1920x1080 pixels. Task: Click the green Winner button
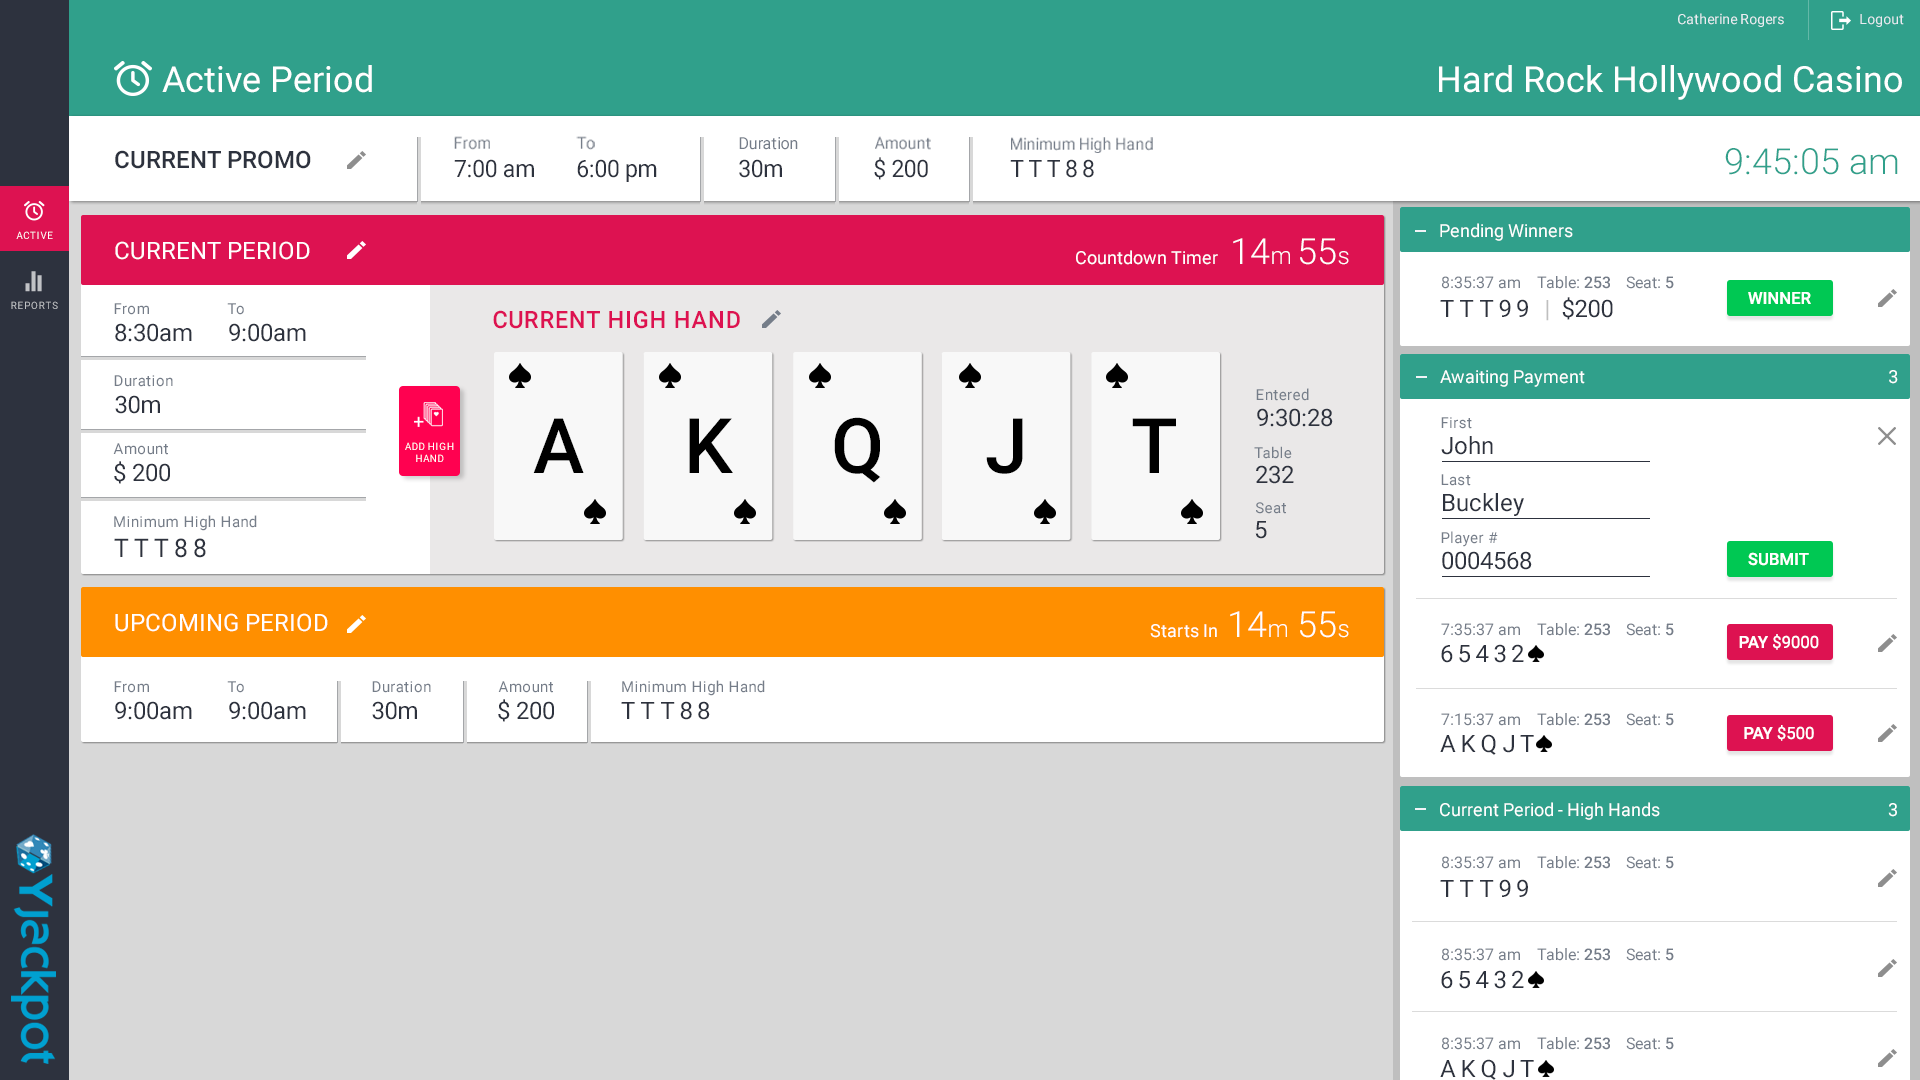coord(1779,298)
